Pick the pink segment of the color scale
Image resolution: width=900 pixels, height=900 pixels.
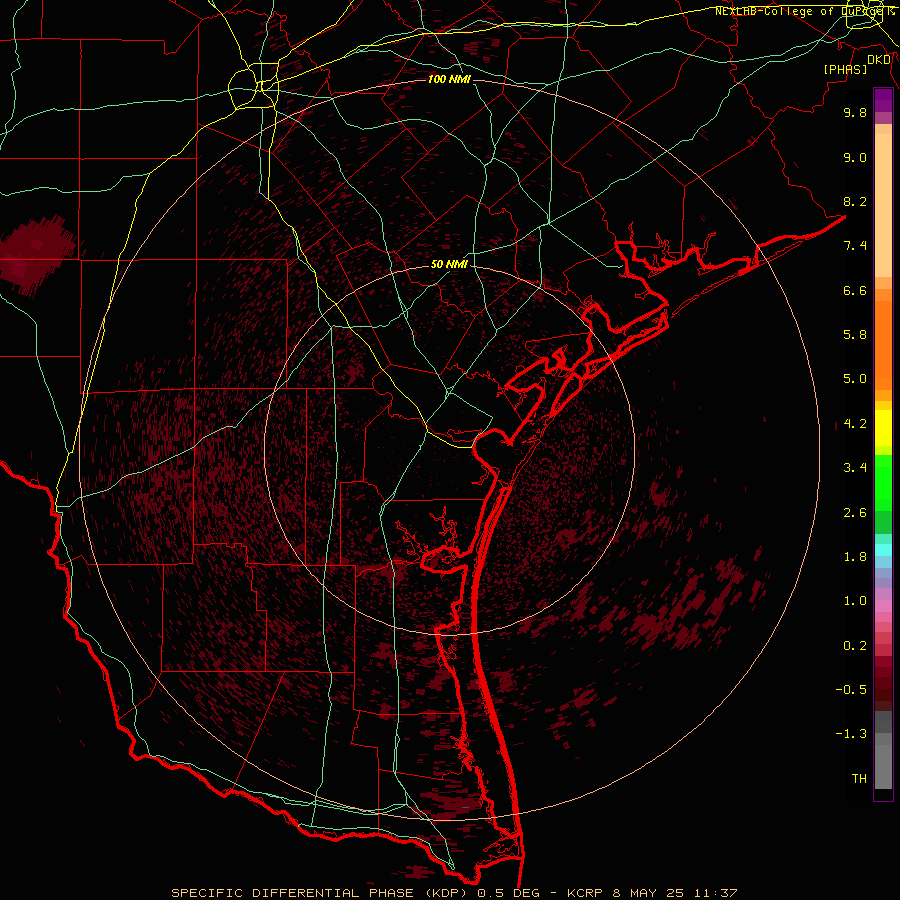[883, 606]
